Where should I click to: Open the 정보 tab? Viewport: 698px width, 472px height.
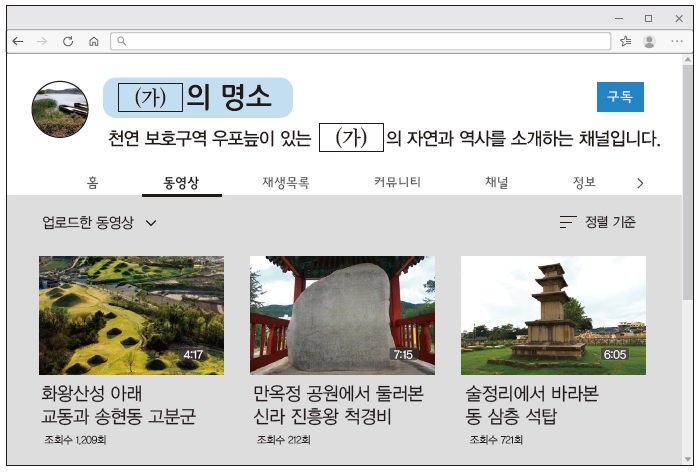pyautogui.click(x=584, y=182)
